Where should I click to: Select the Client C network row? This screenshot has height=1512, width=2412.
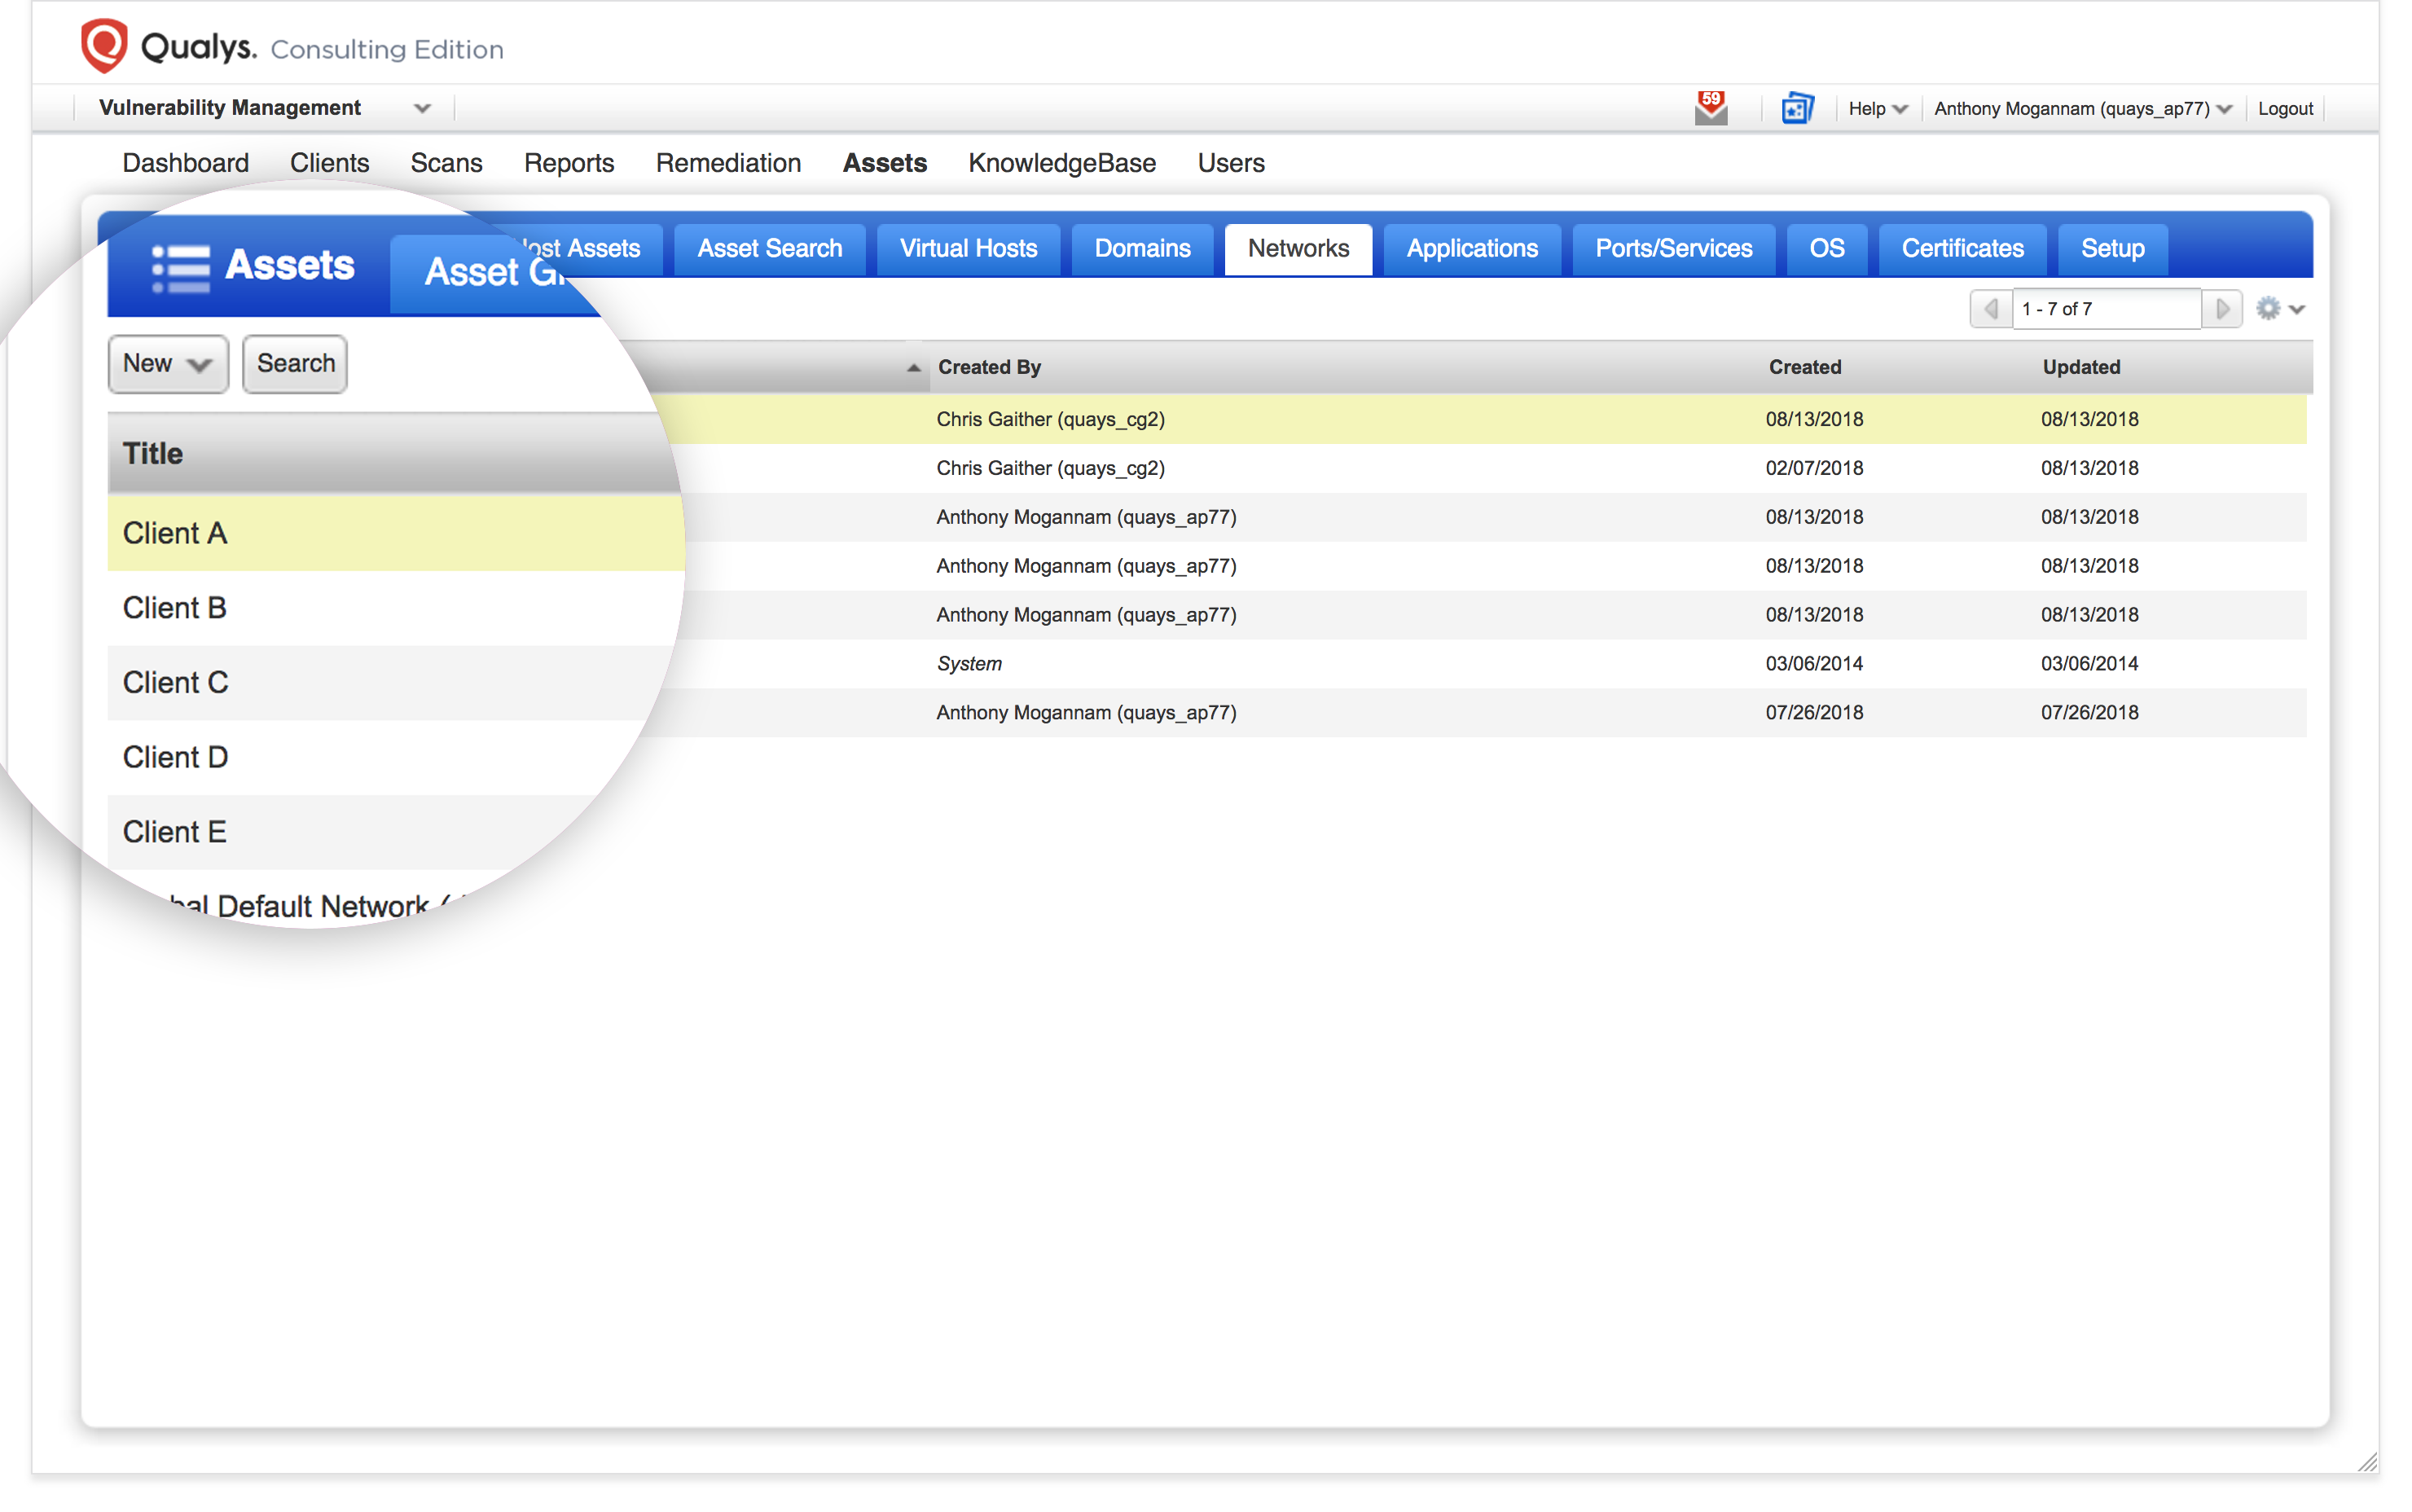[176, 683]
